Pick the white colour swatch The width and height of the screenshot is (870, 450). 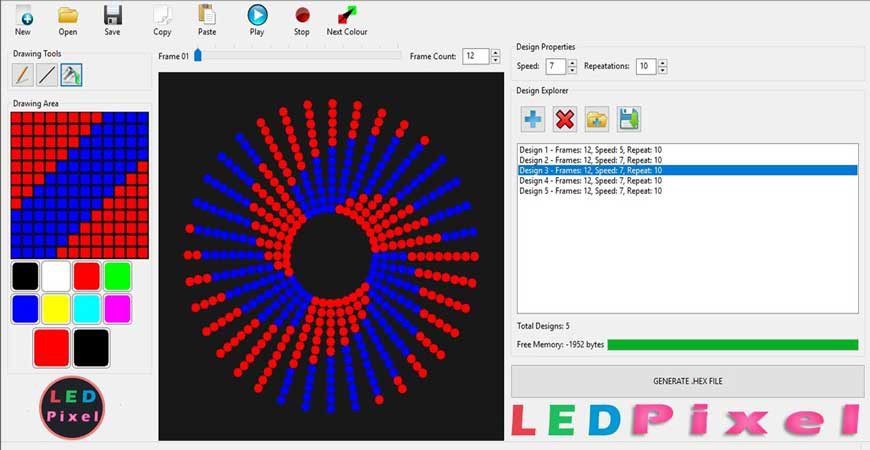(56, 276)
